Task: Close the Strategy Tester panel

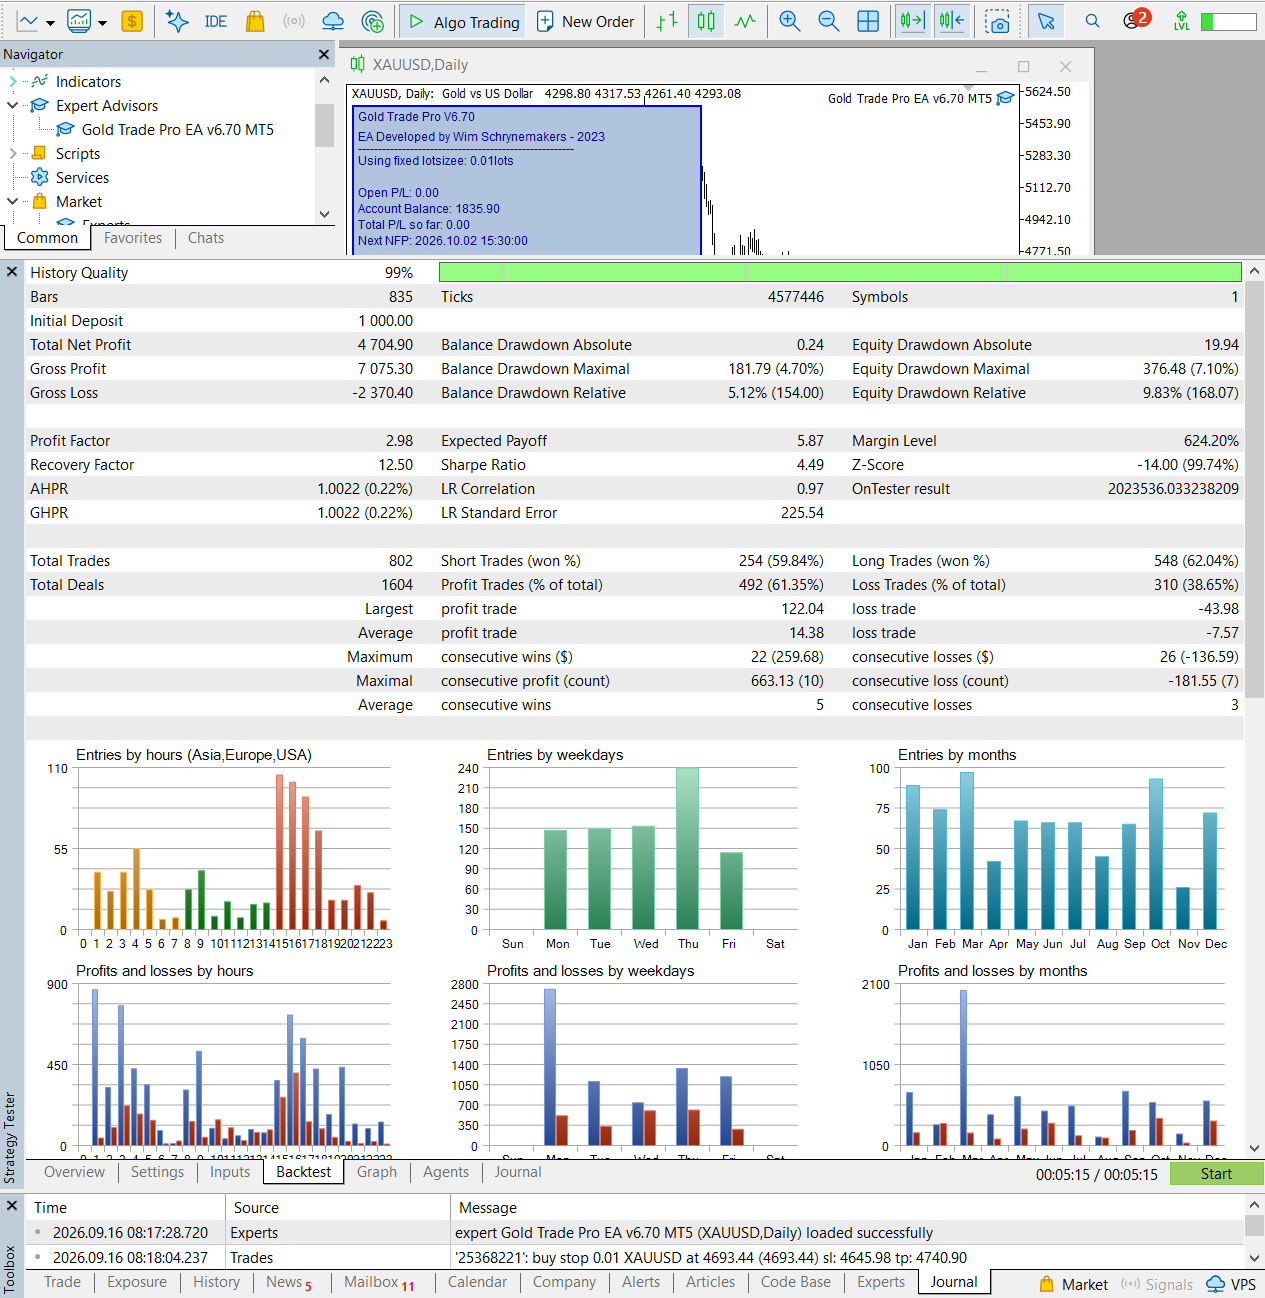Action: pyautogui.click(x=12, y=272)
